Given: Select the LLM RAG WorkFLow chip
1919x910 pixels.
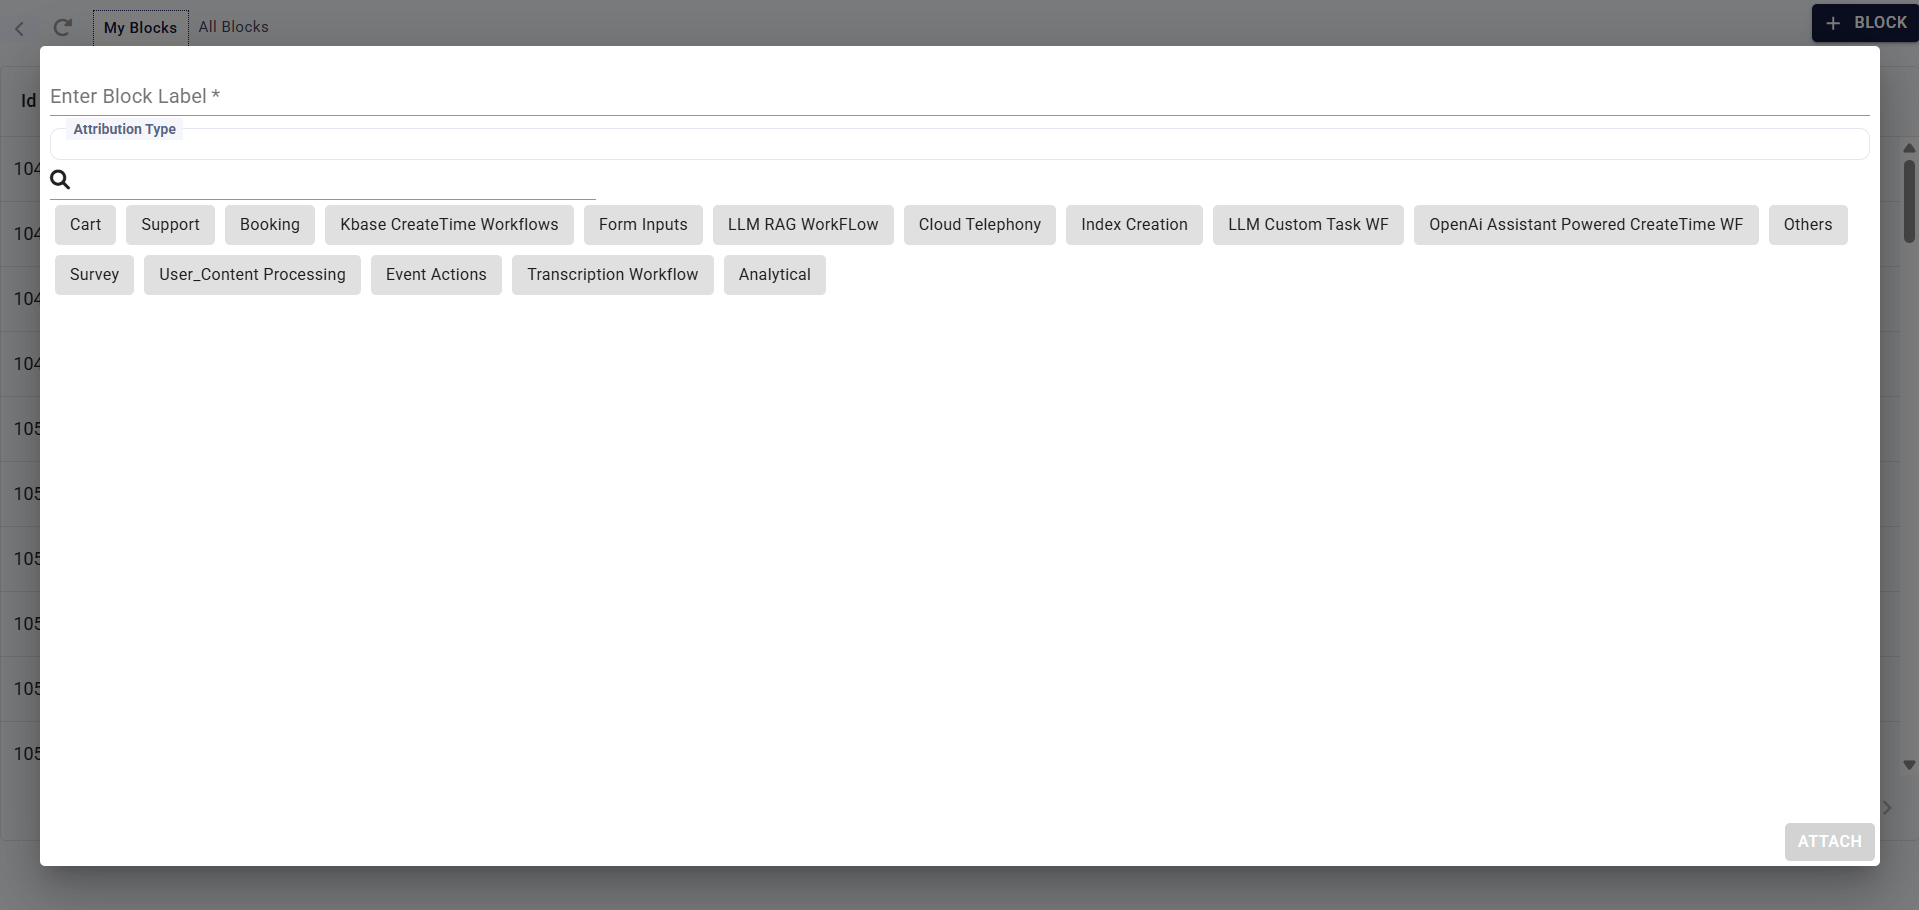Looking at the screenshot, I should [803, 225].
